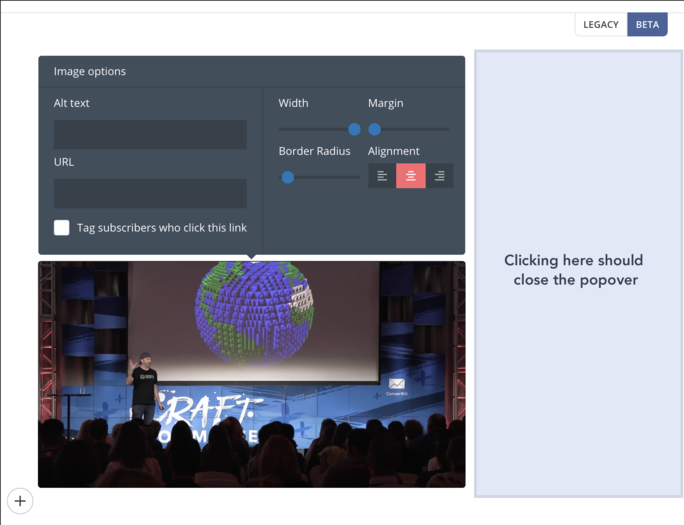Focus the Alt text input field
This screenshot has height=525, width=684.
click(x=150, y=134)
